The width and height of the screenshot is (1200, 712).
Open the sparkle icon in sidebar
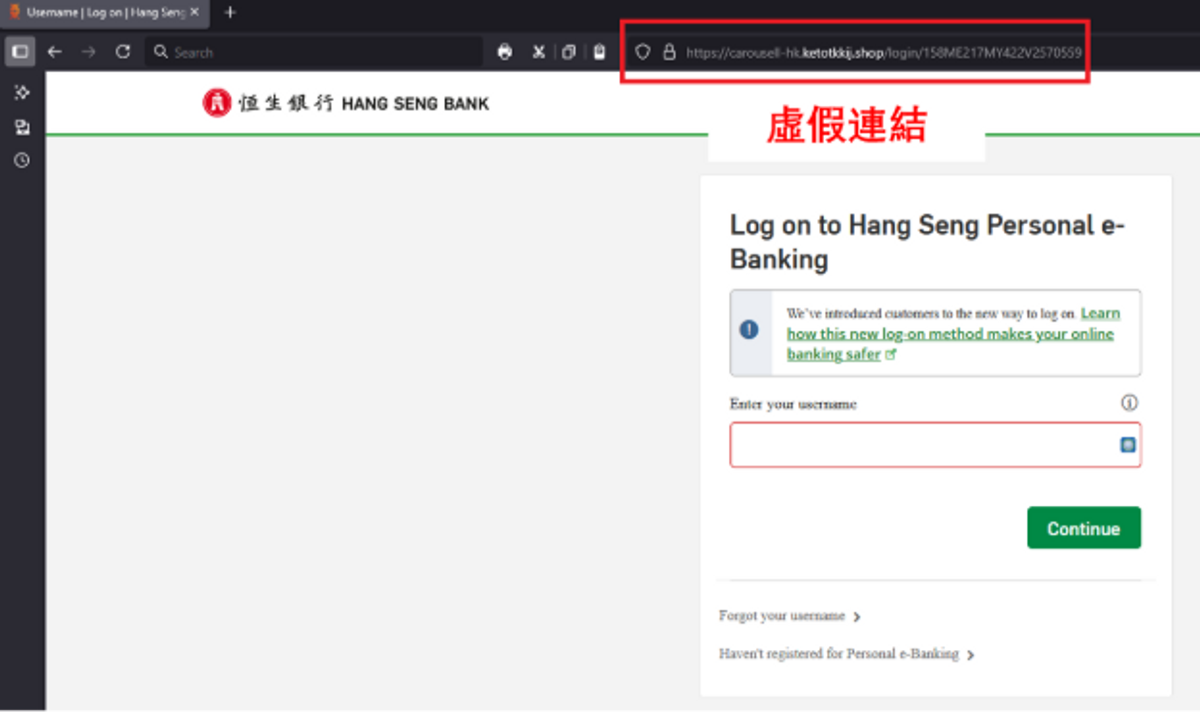coord(22,93)
